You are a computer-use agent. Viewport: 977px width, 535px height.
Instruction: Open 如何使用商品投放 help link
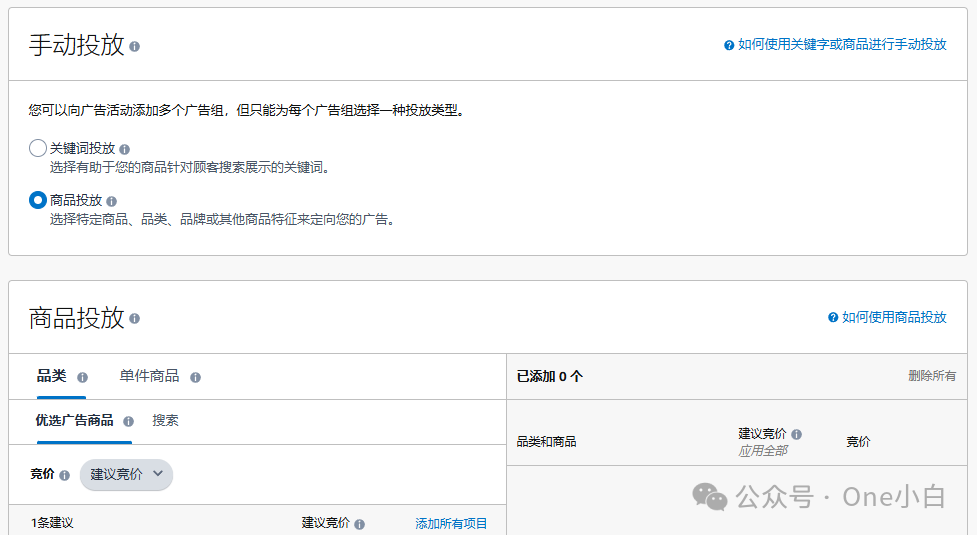tap(893, 317)
